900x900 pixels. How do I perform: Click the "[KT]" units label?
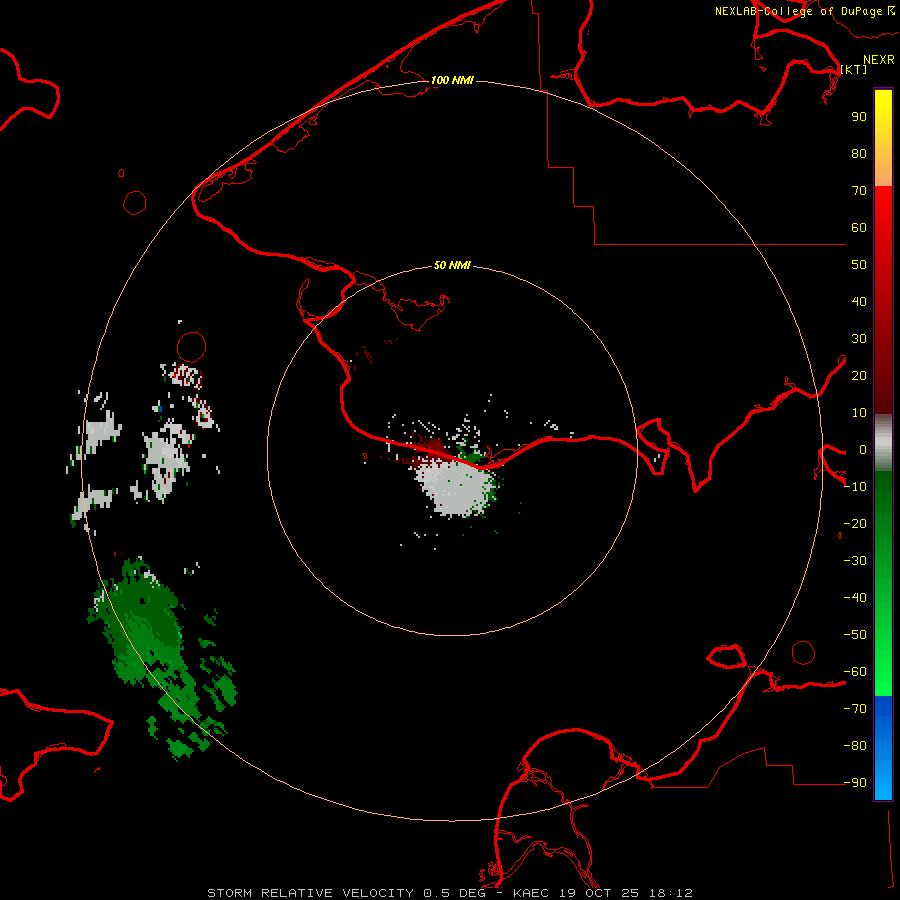coord(854,69)
